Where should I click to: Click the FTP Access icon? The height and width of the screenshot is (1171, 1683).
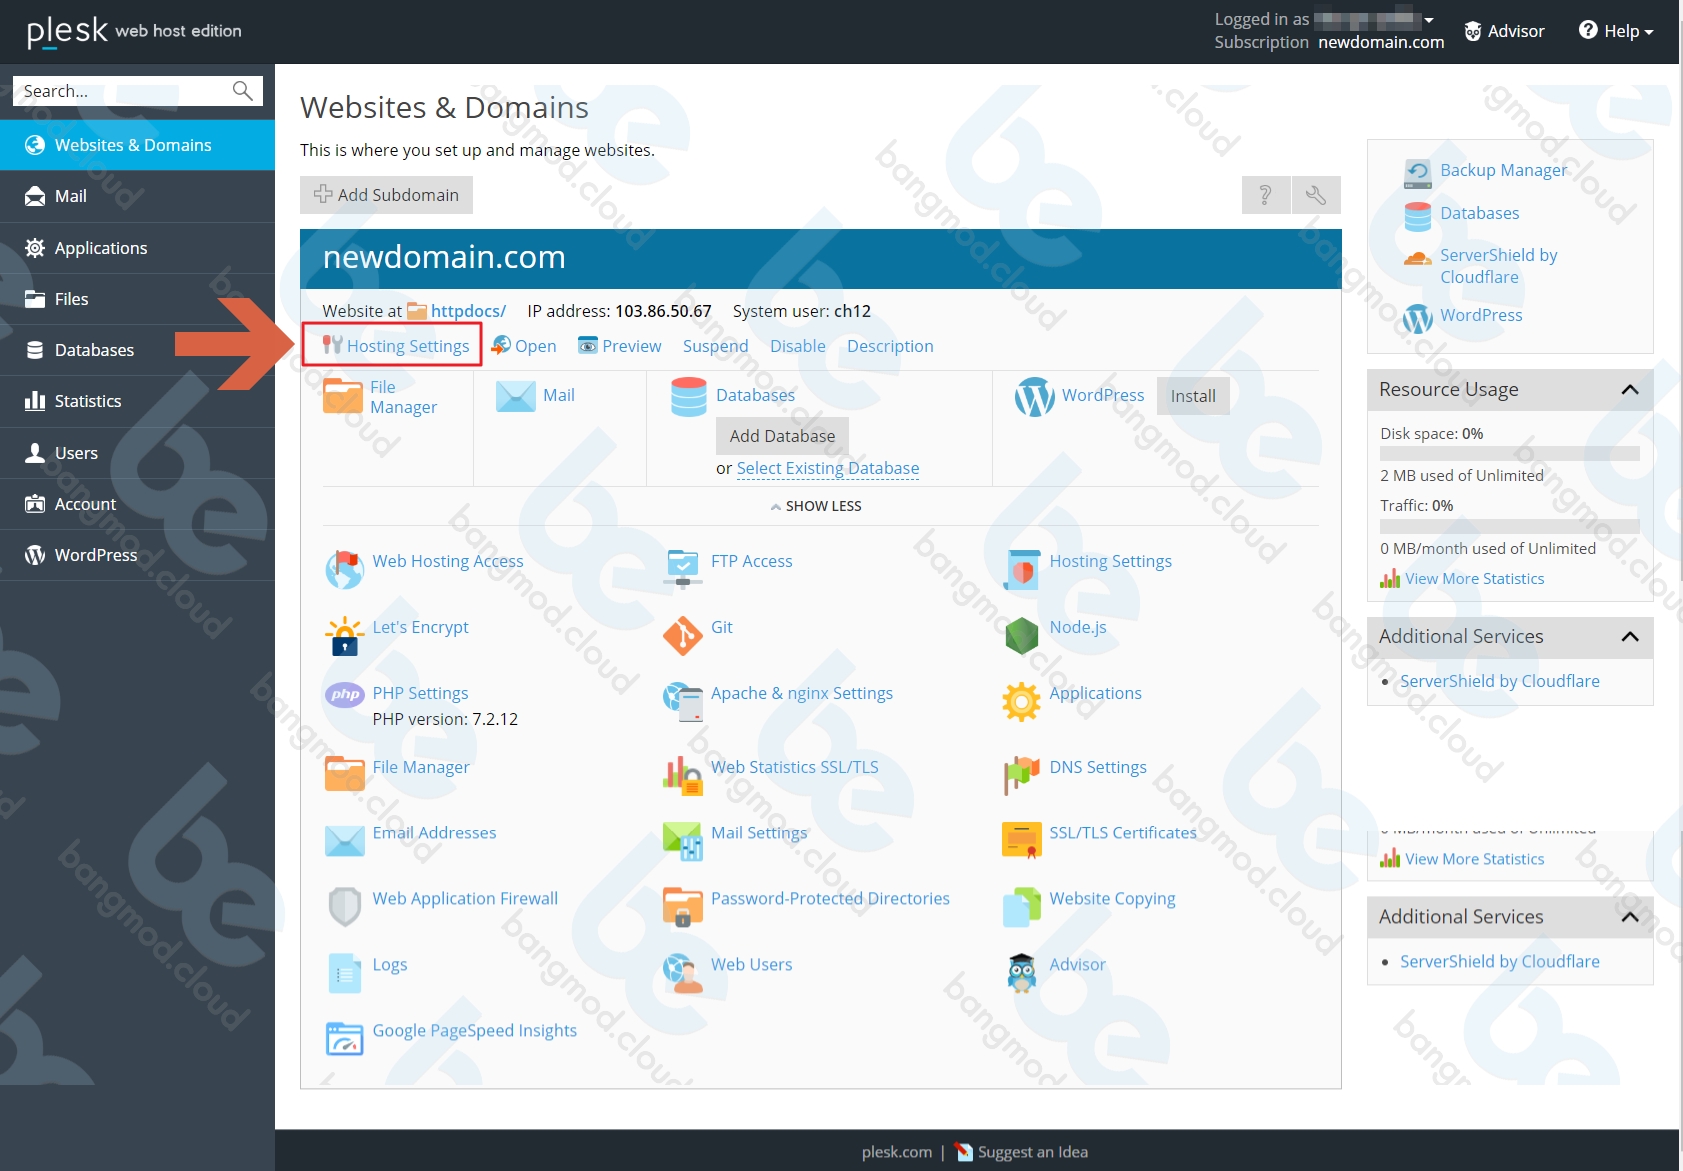[683, 569]
